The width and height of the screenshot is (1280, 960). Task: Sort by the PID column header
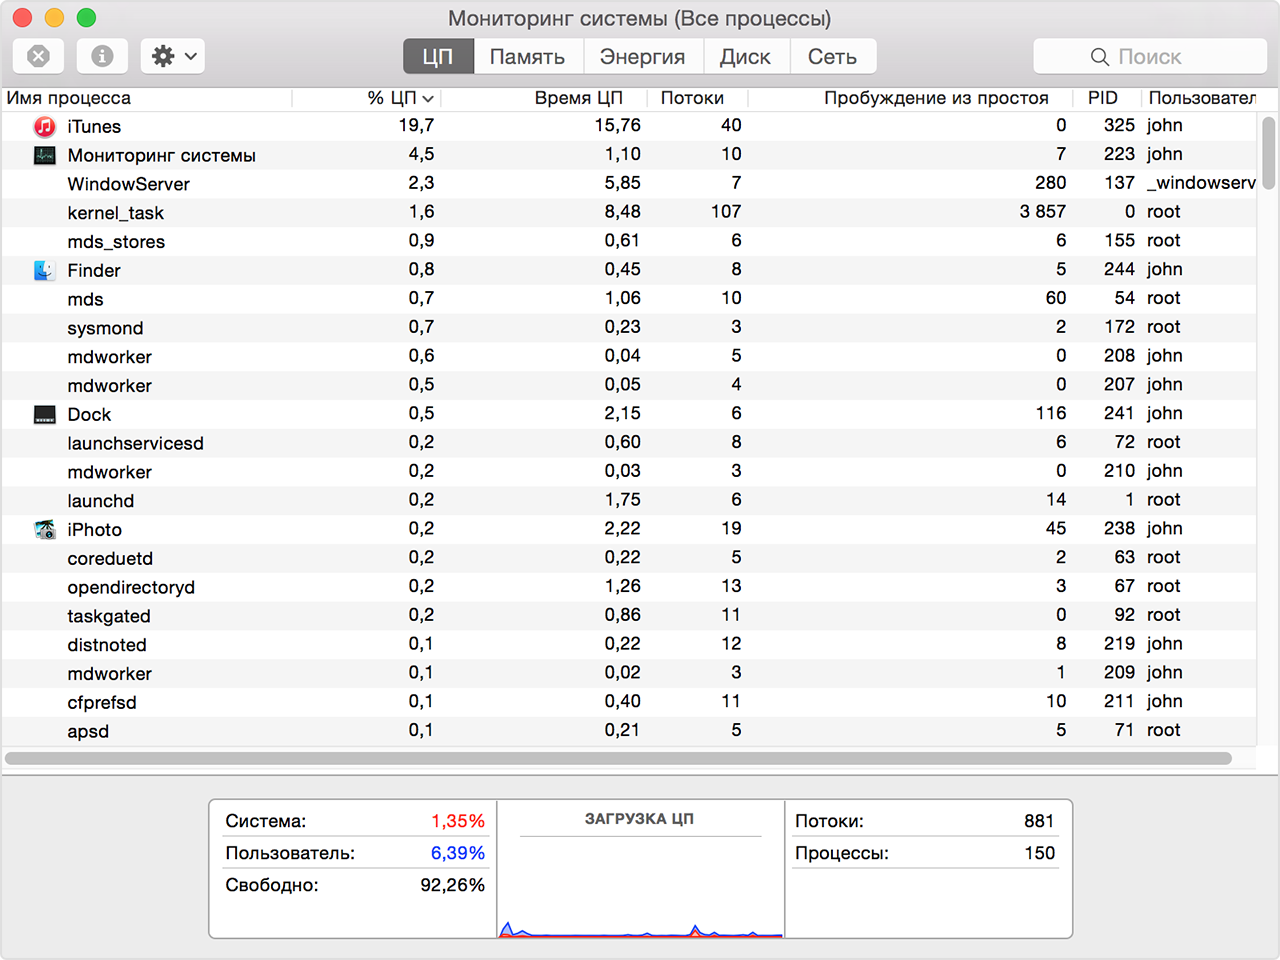(1102, 98)
